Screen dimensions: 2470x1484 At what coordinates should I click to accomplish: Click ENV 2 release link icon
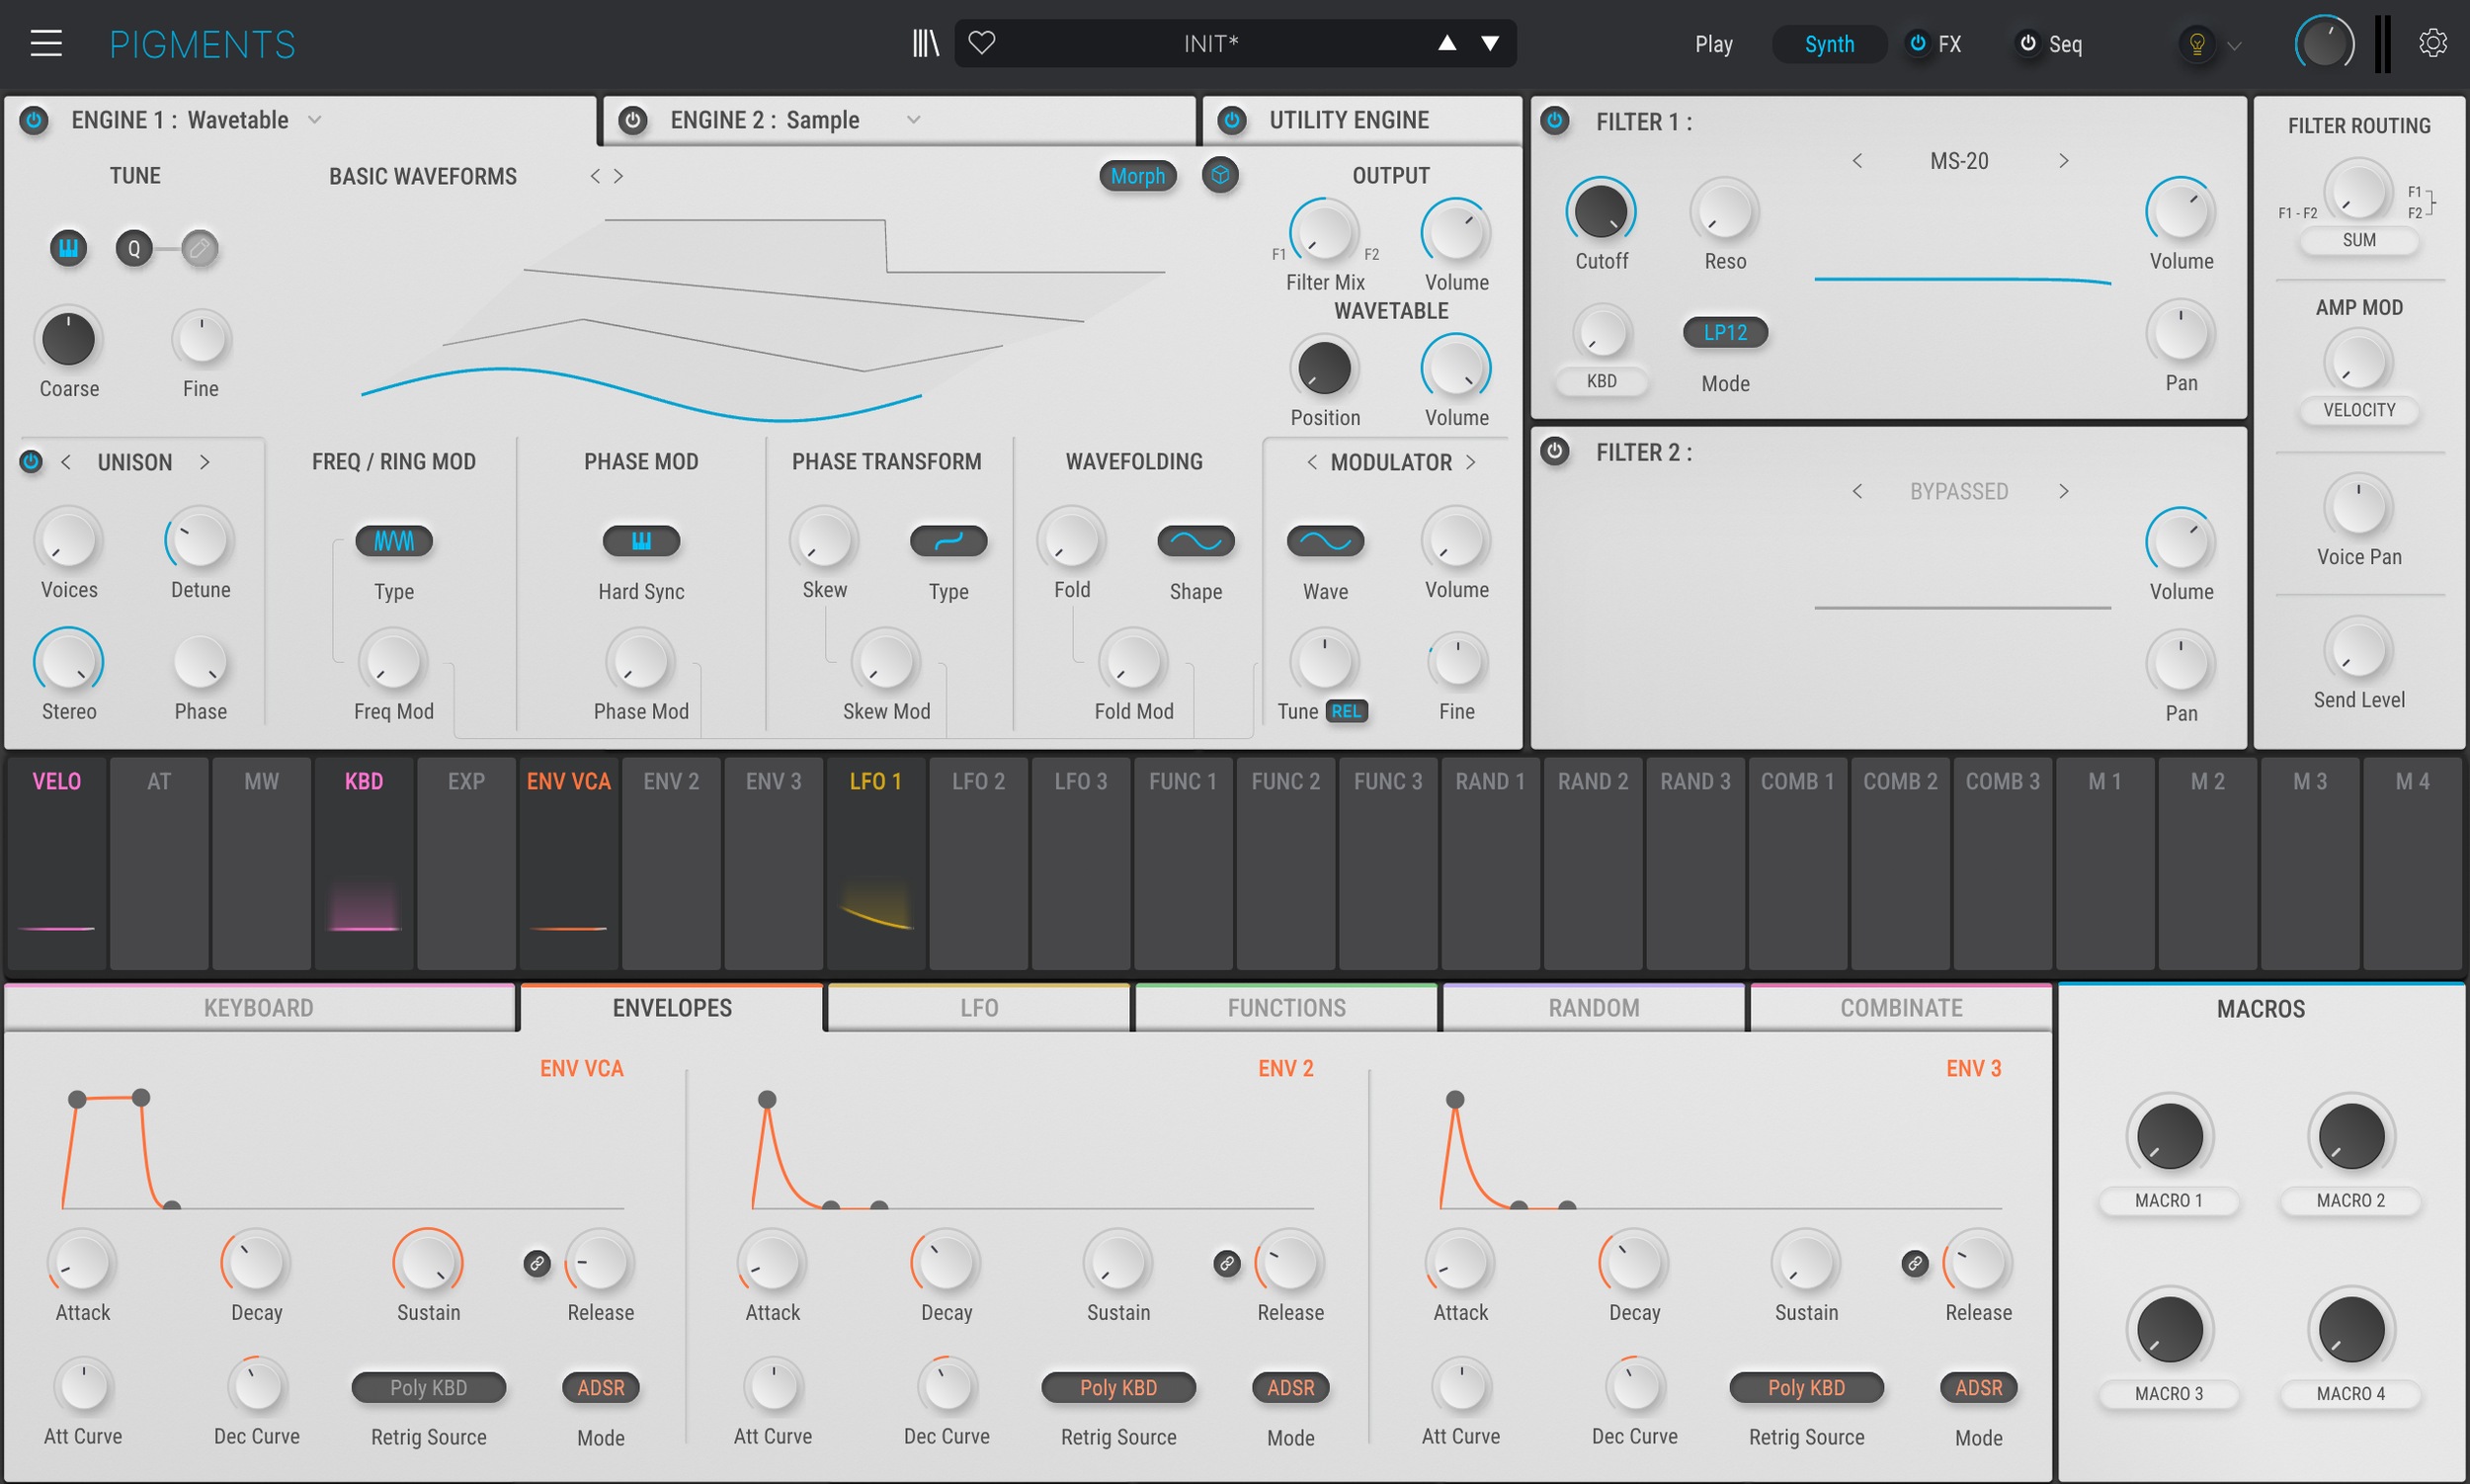click(x=1227, y=1263)
